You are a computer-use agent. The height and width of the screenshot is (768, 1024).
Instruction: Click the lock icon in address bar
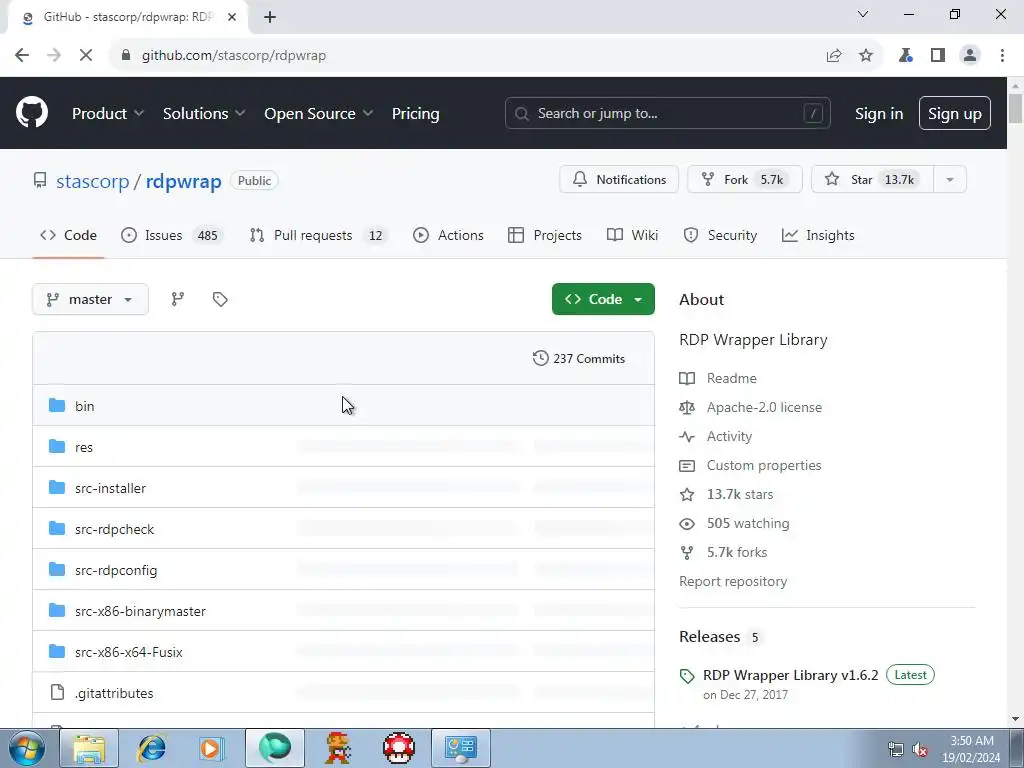126,56
